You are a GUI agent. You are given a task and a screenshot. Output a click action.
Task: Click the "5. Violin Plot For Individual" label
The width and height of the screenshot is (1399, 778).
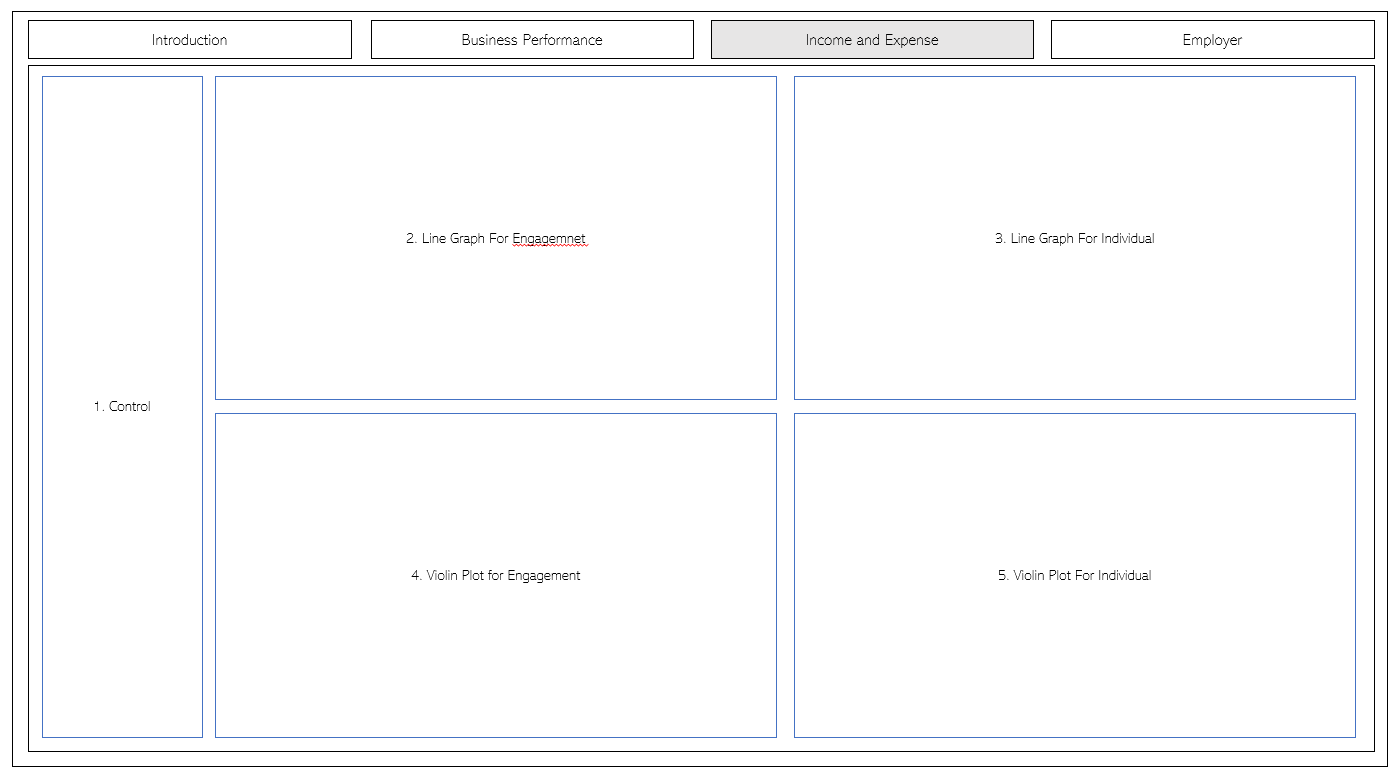point(1074,576)
